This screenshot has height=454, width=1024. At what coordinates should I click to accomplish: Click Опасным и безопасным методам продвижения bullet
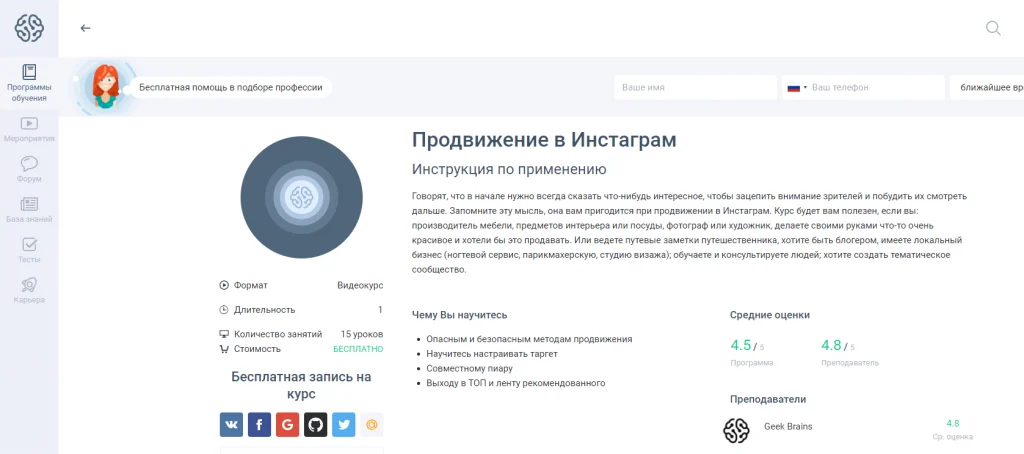point(529,339)
